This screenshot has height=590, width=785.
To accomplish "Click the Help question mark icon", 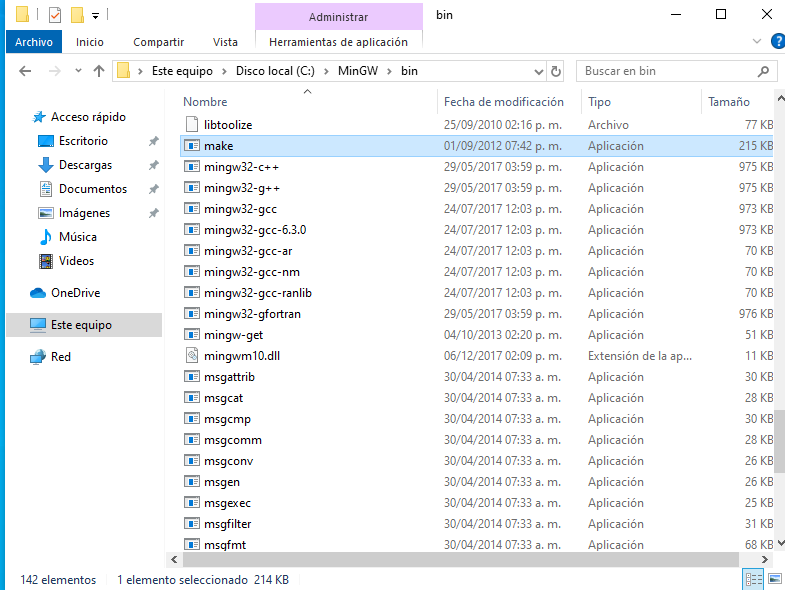I will (x=778, y=41).
